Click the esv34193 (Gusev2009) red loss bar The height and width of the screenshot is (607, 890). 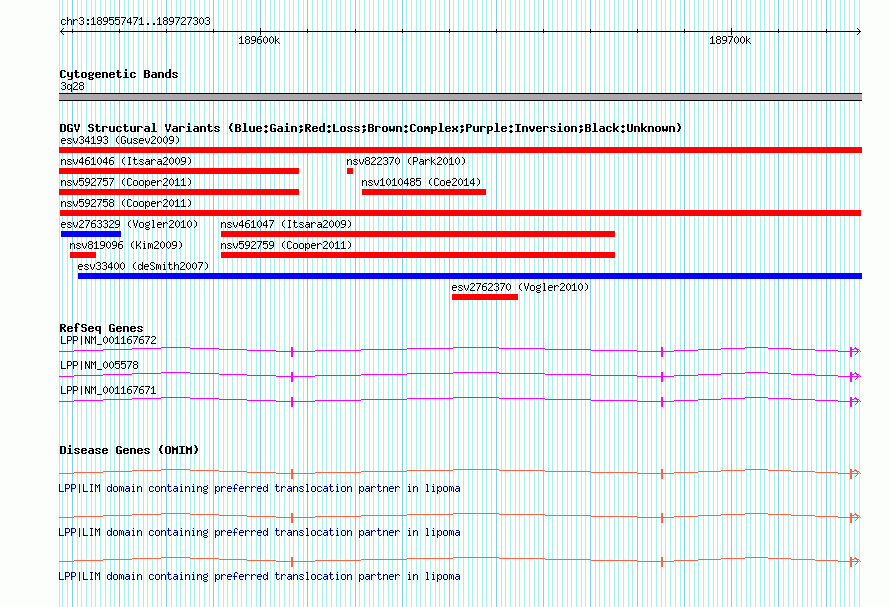point(460,150)
